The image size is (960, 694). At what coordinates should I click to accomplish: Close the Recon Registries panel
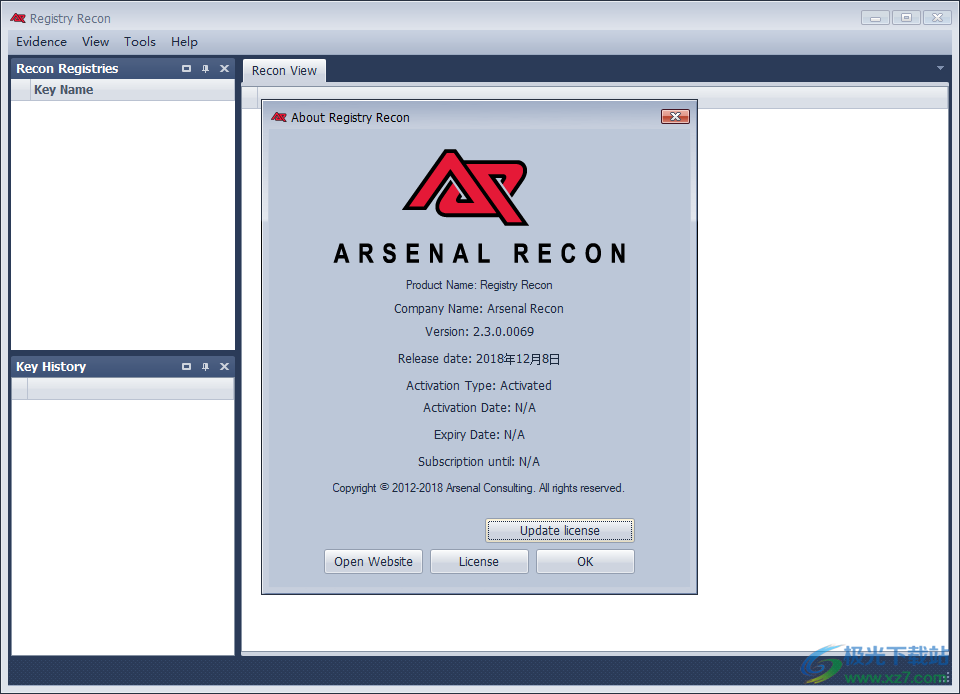click(x=224, y=68)
